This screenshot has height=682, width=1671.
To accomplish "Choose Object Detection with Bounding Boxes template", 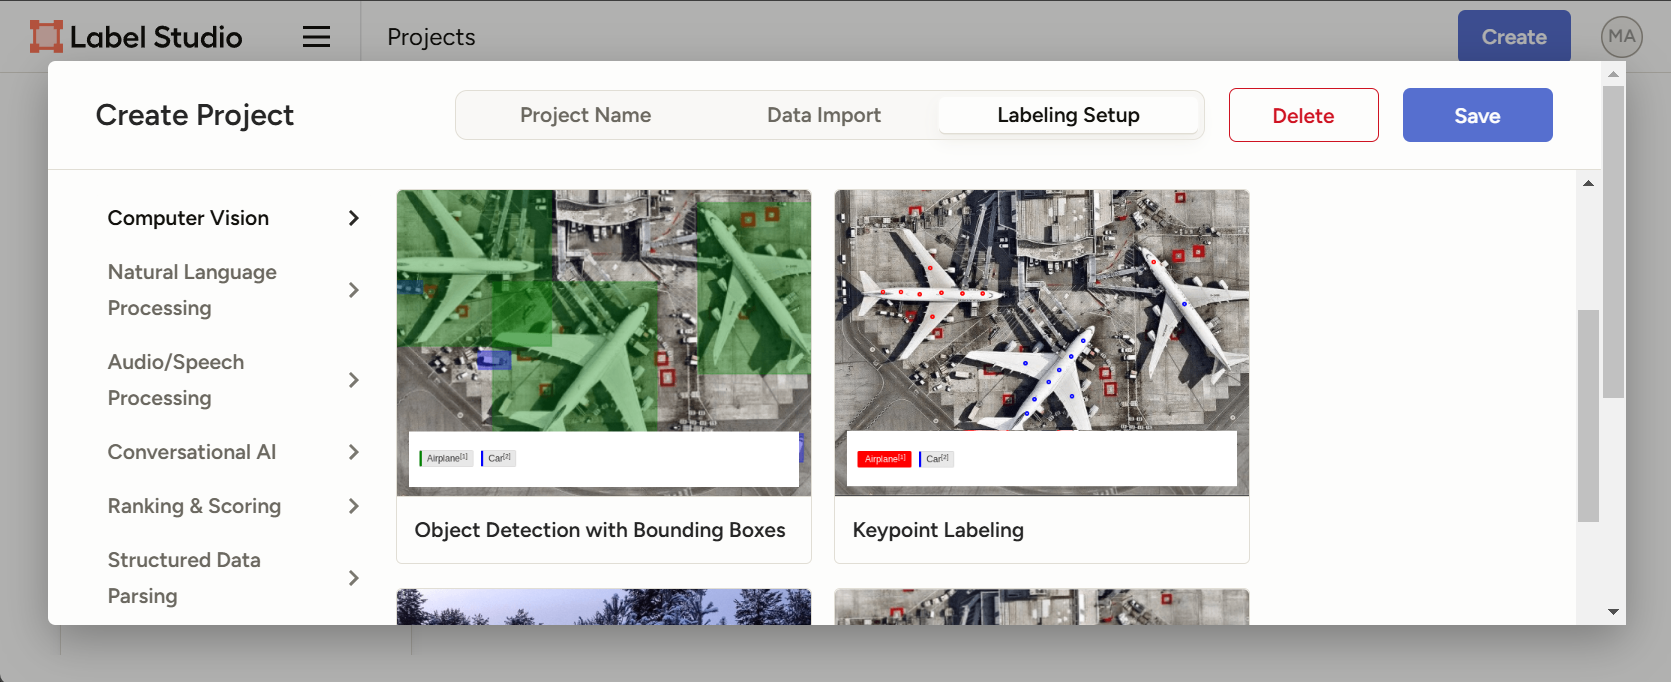I will click(x=603, y=376).
